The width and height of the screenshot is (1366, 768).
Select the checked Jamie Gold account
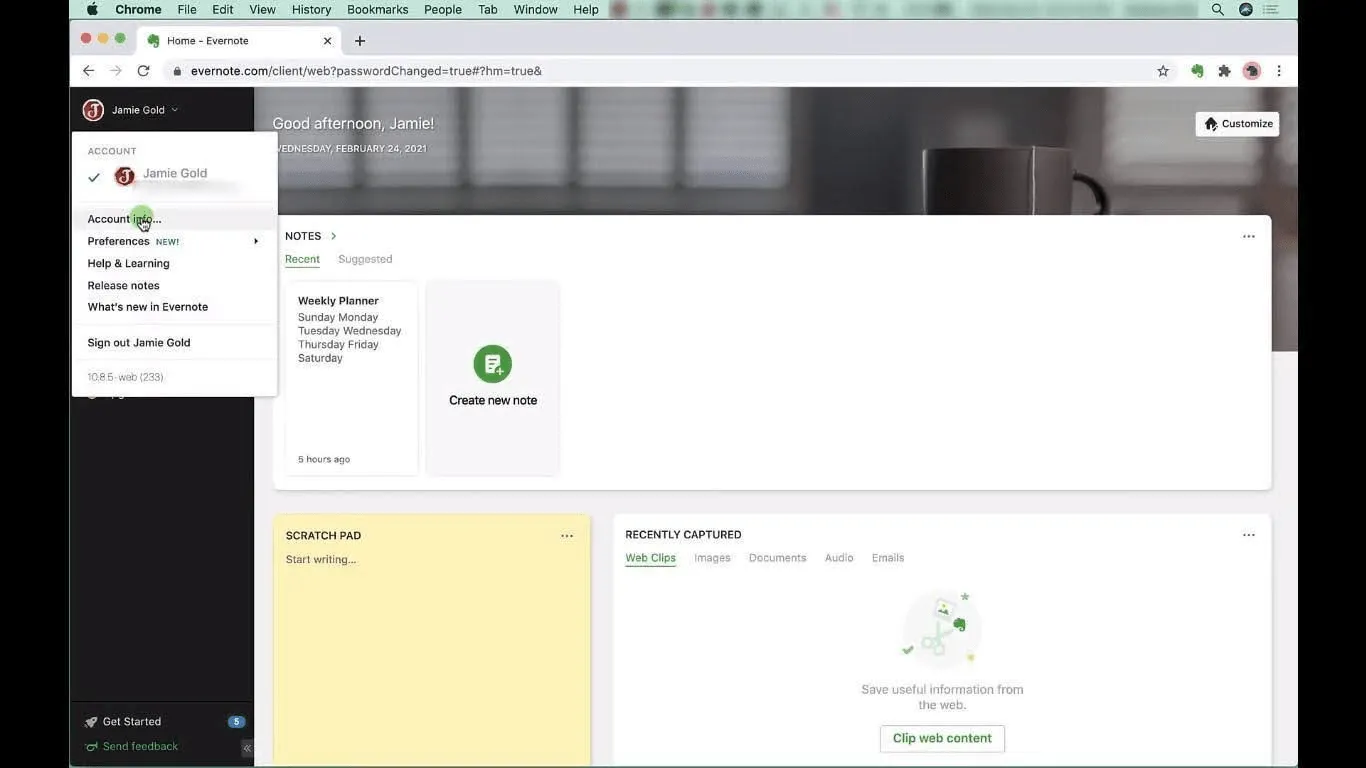point(175,177)
